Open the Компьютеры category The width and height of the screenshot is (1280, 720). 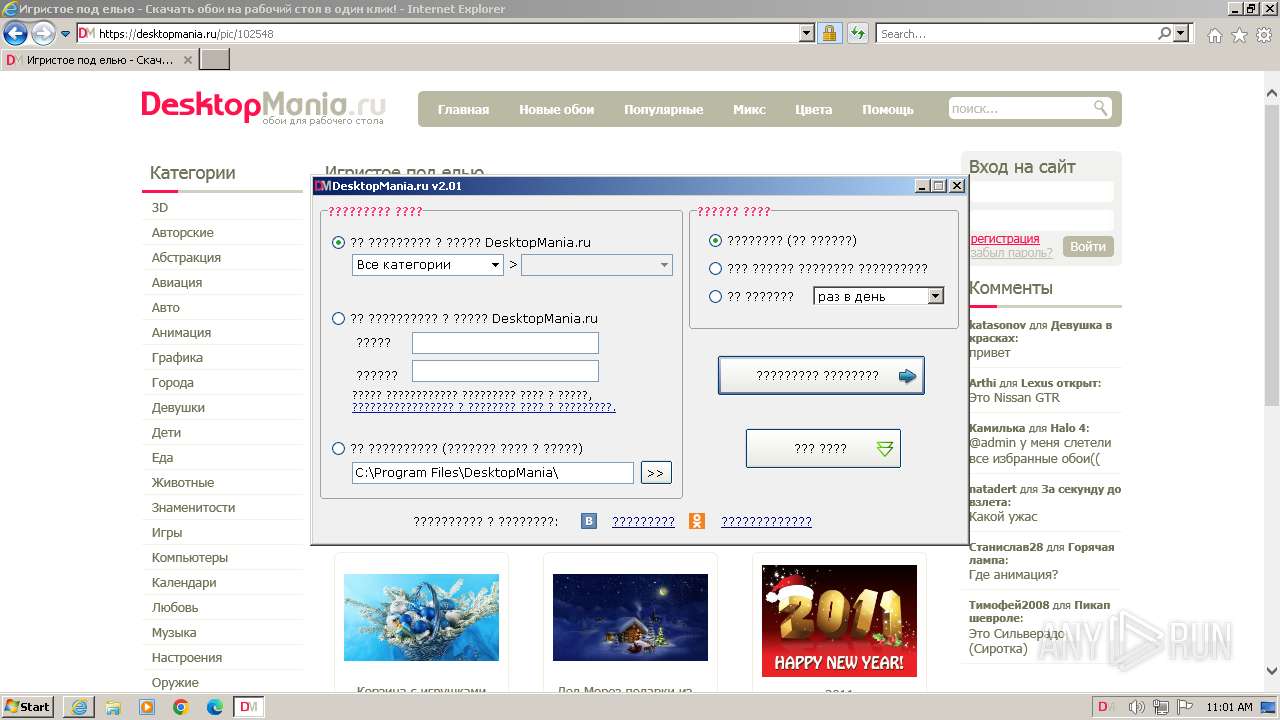190,557
